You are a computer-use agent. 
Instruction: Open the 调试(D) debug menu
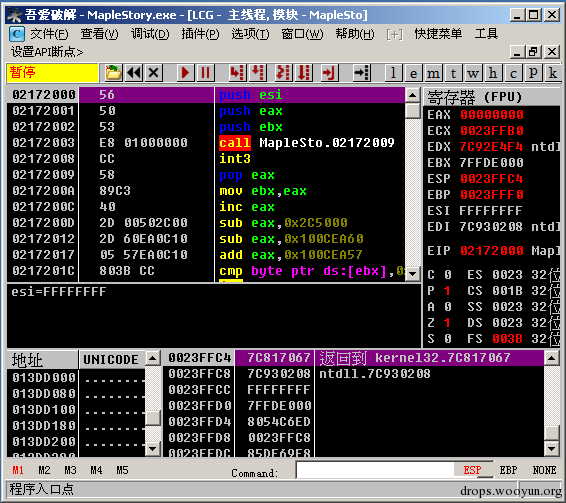(149, 34)
